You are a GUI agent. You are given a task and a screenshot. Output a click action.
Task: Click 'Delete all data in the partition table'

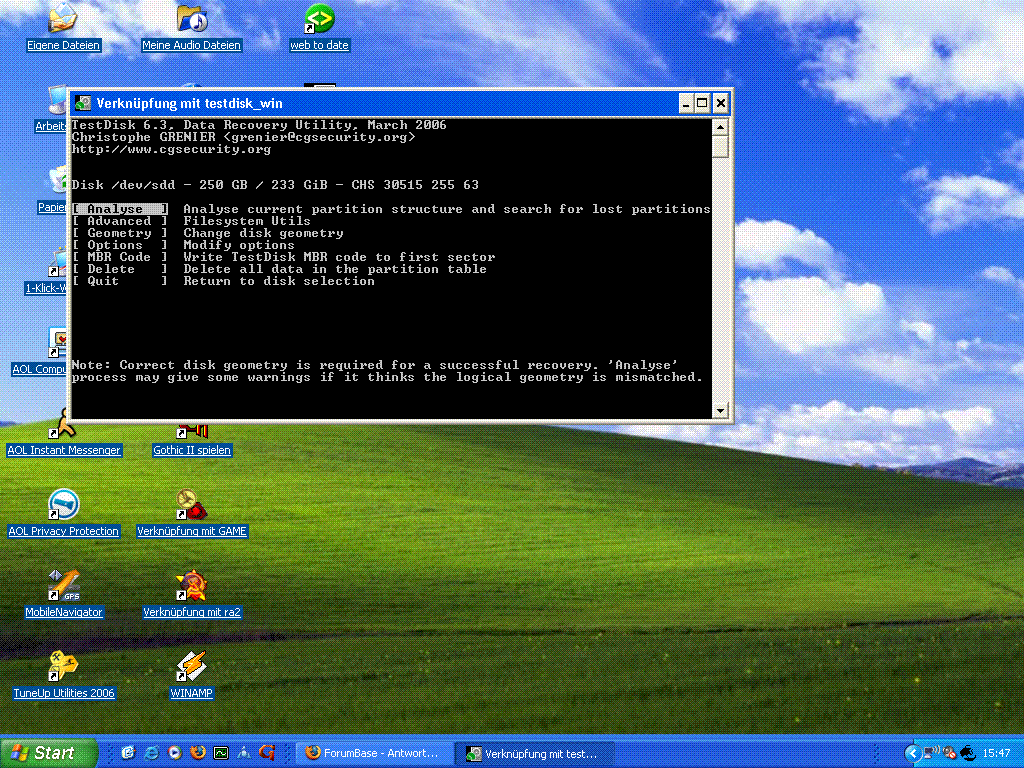point(335,269)
